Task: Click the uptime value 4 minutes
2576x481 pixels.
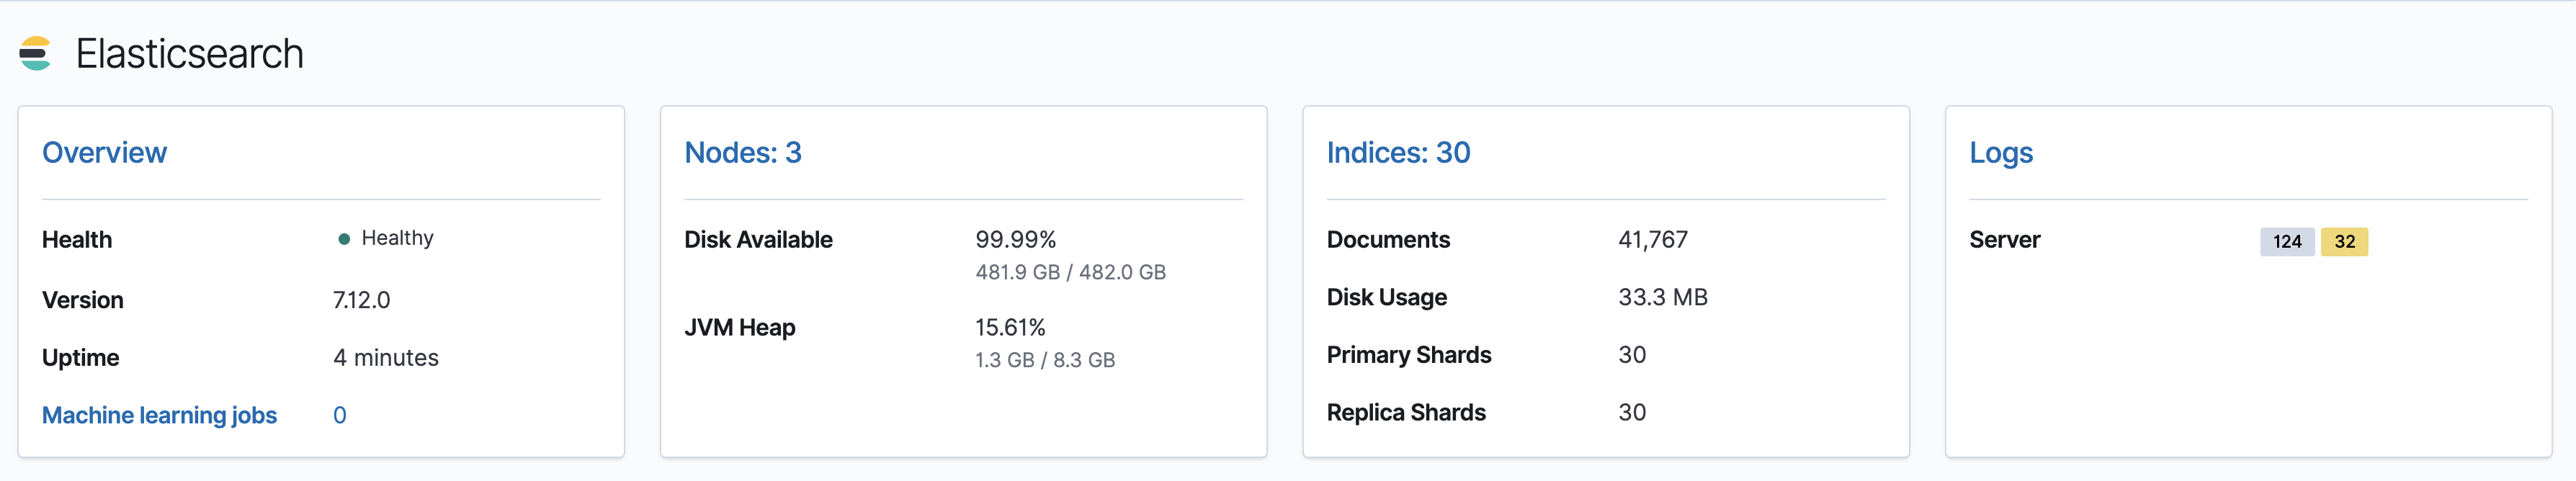Action: (385, 358)
